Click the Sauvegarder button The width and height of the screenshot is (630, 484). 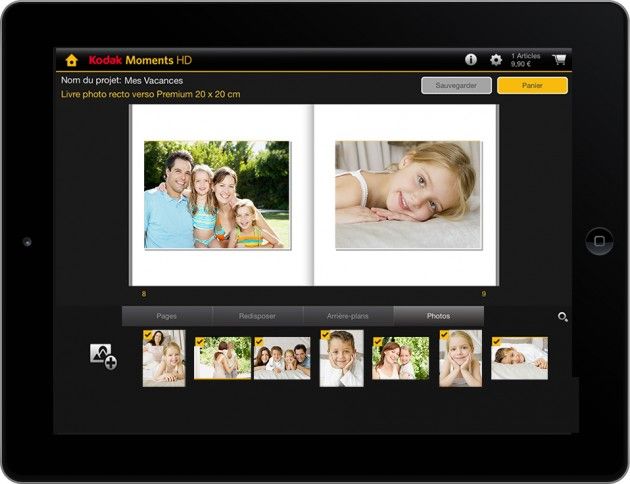coord(456,85)
